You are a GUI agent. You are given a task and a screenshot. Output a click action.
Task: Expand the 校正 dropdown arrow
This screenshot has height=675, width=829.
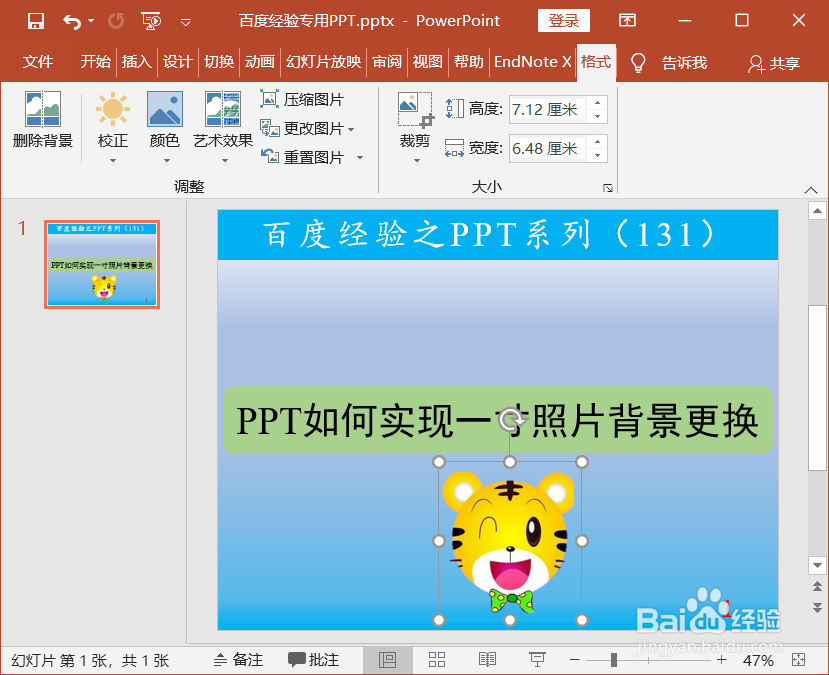pyautogui.click(x=113, y=160)
